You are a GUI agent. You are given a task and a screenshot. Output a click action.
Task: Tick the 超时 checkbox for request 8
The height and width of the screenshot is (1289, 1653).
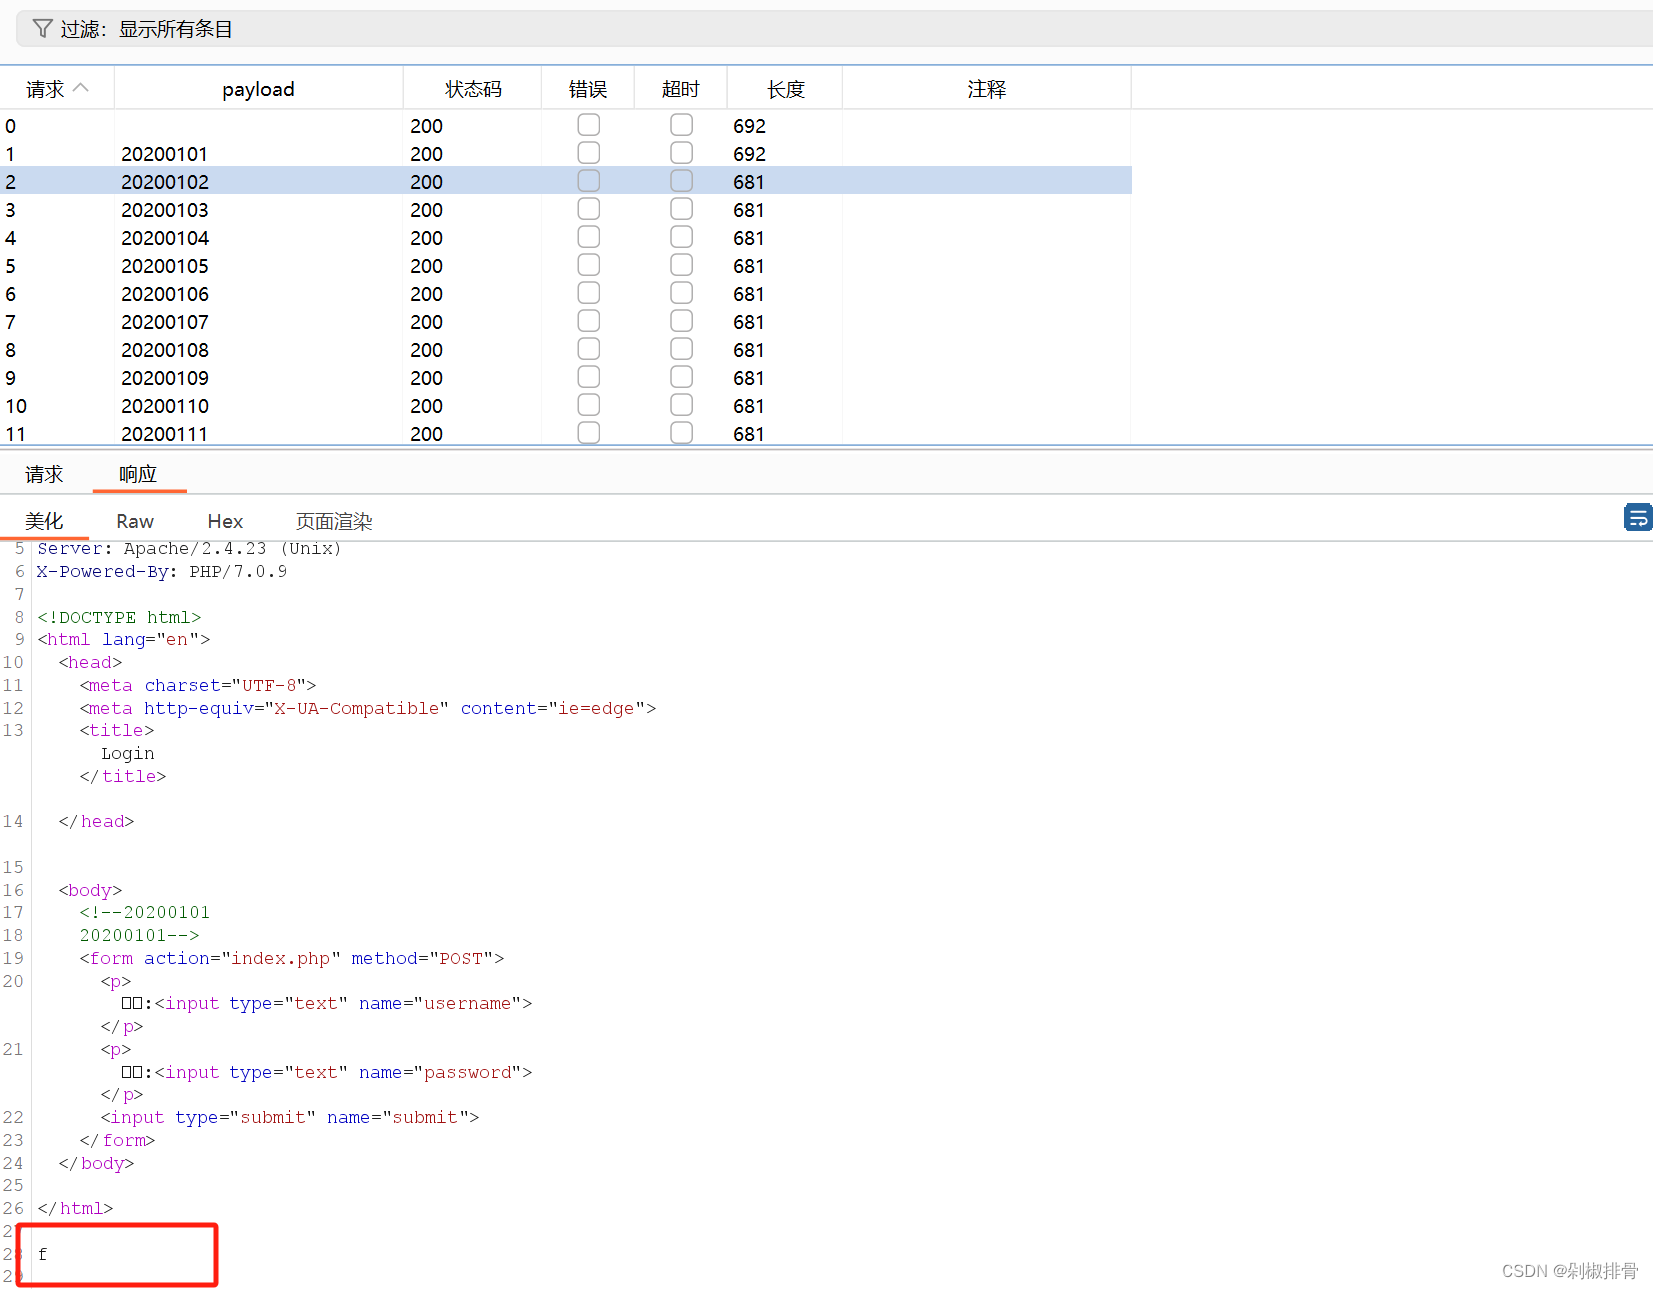click(681, 348)
